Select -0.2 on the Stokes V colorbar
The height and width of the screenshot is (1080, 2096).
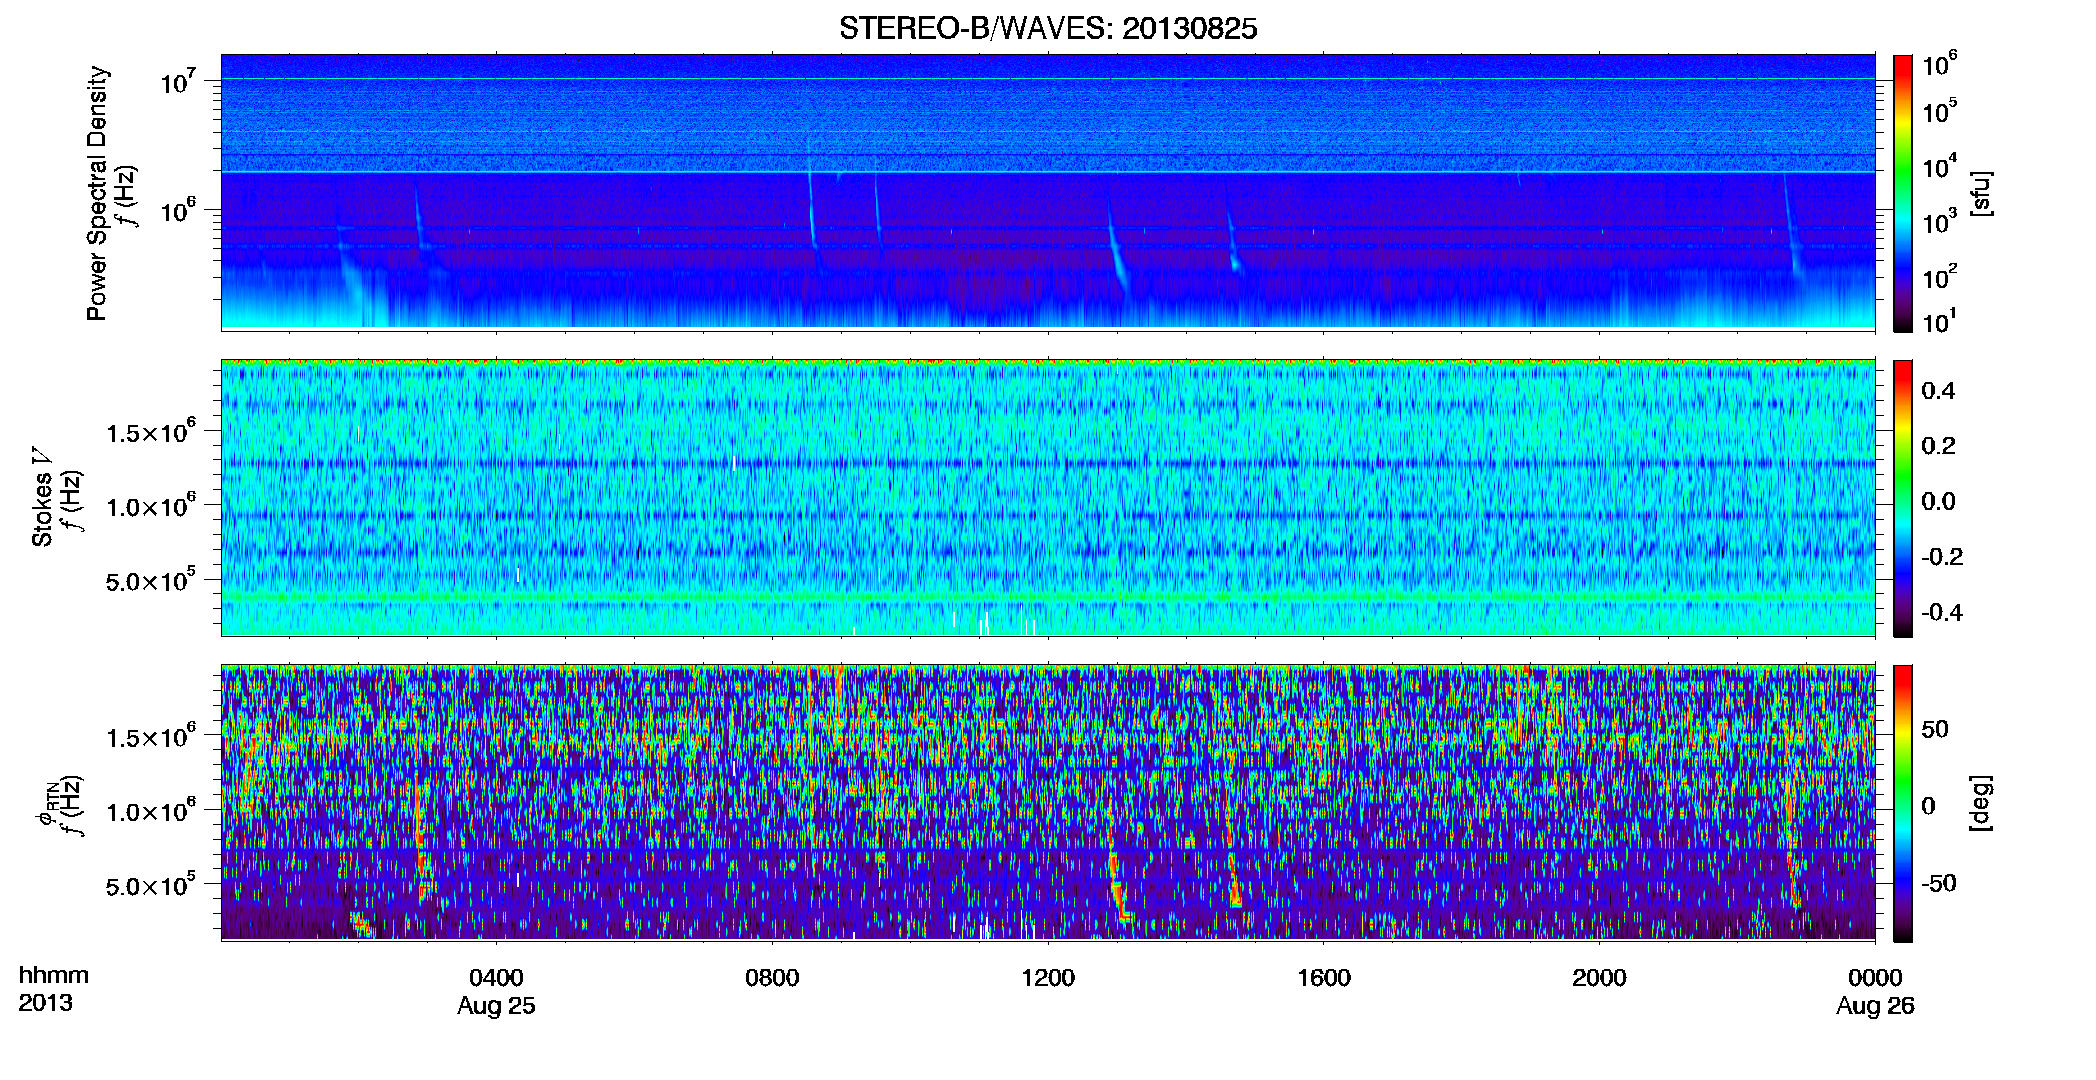1941,556
